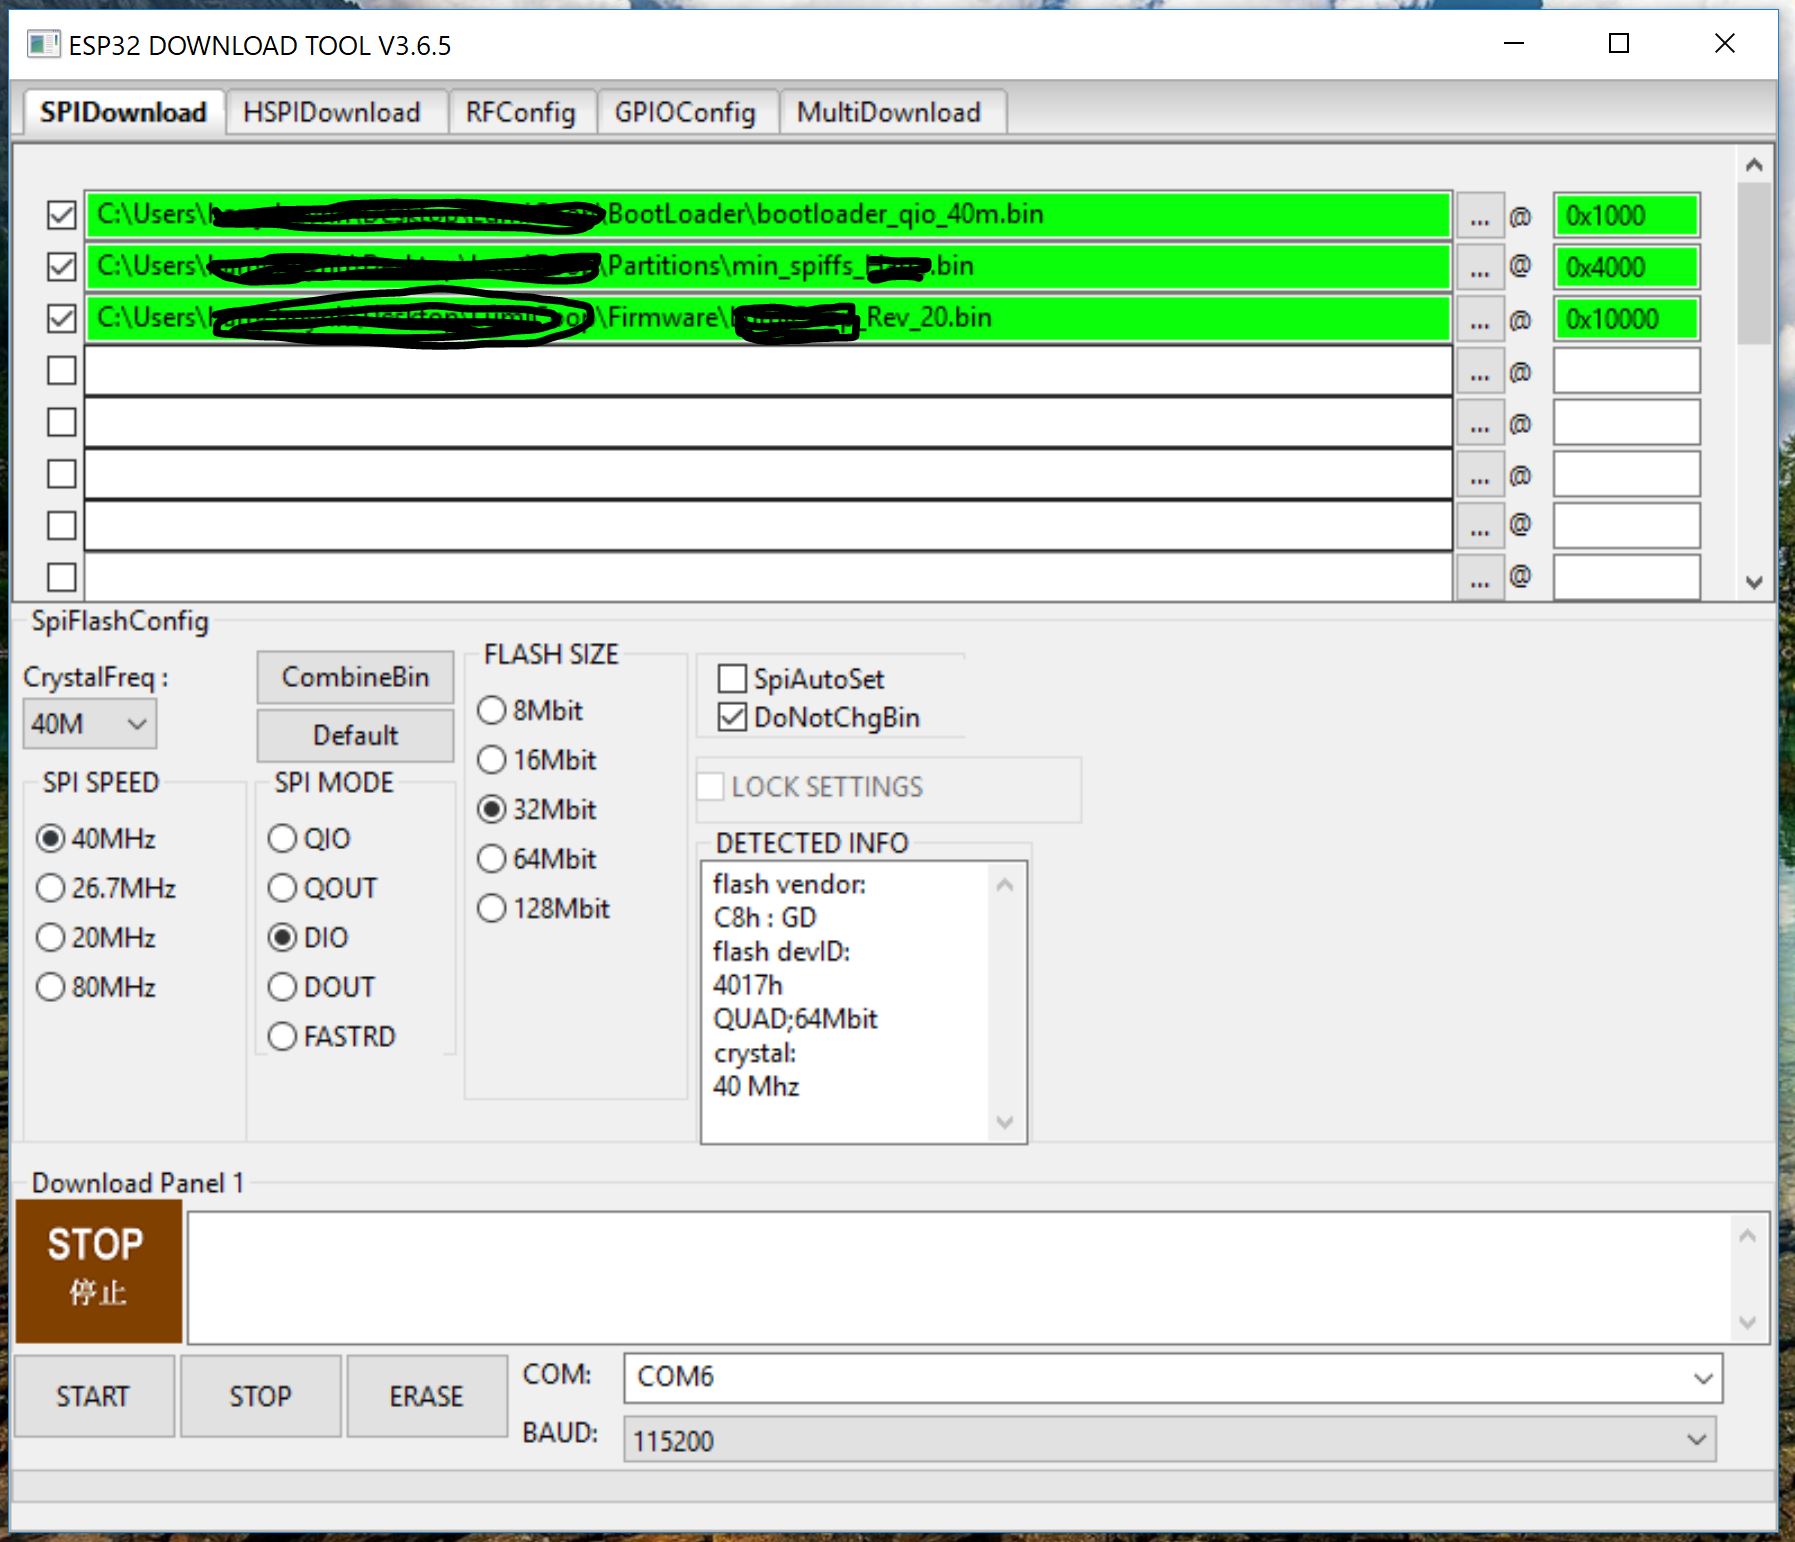Browse file for bootloader_qio_40m.bin row
Image resolution: width=1795 pixels, height=1542 pixels.
(x=1479, y=216)
